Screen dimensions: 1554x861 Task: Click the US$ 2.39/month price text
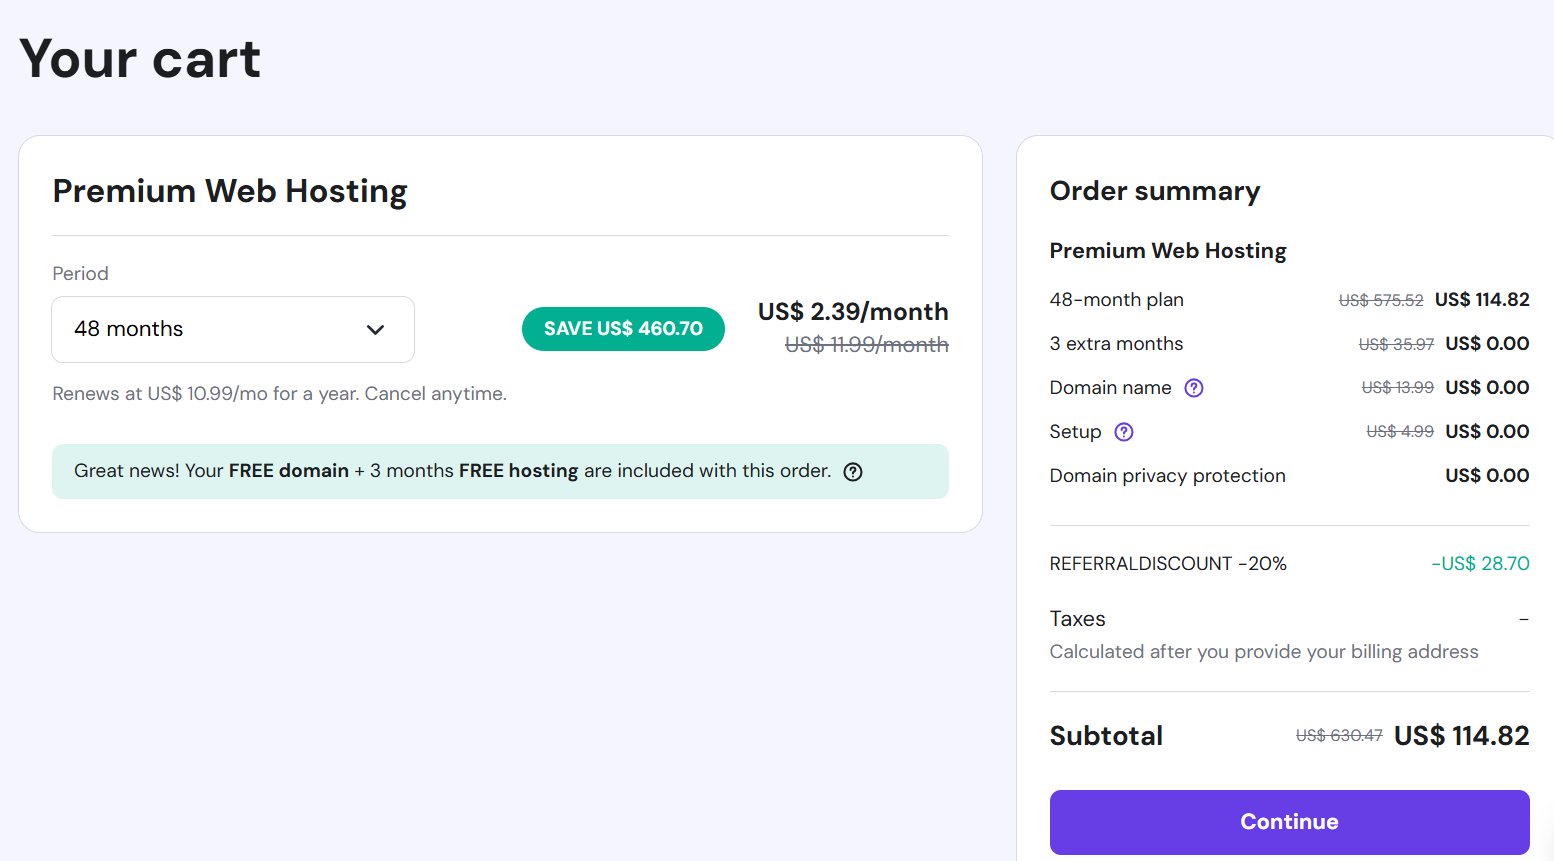853,312
